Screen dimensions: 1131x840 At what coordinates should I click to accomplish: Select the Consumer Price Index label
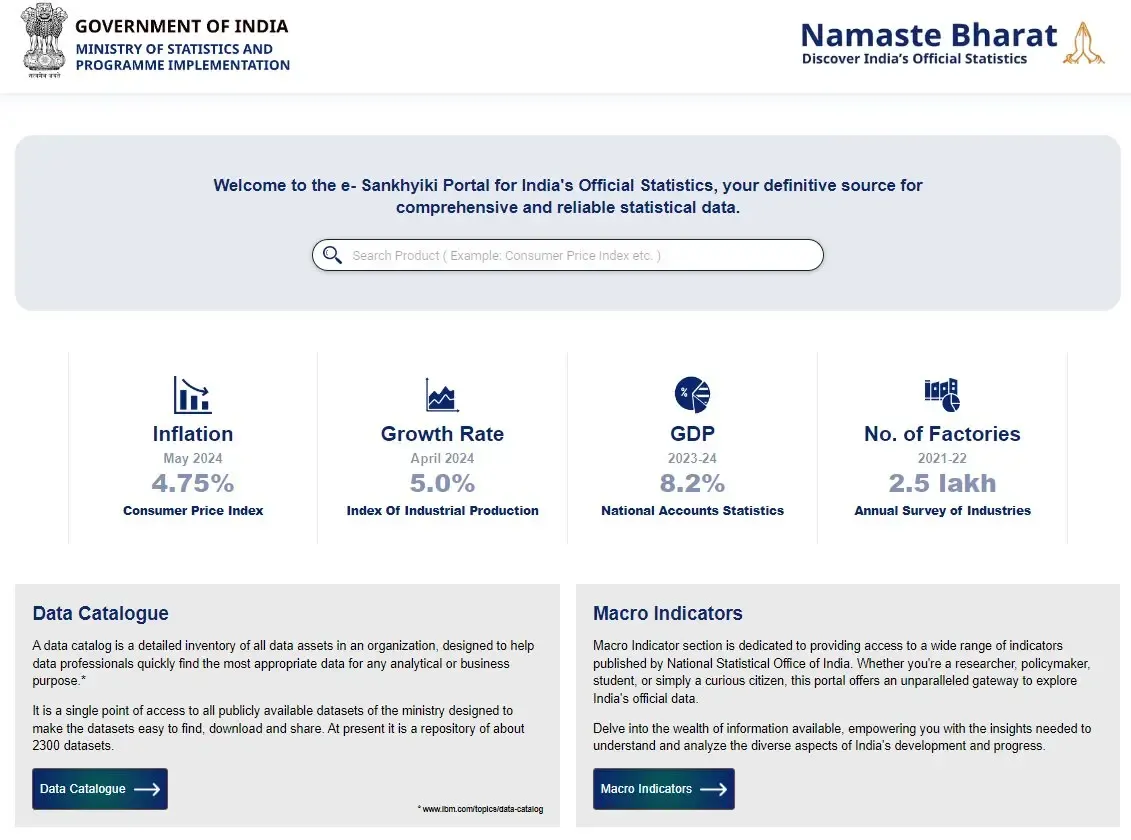point(192,510)
